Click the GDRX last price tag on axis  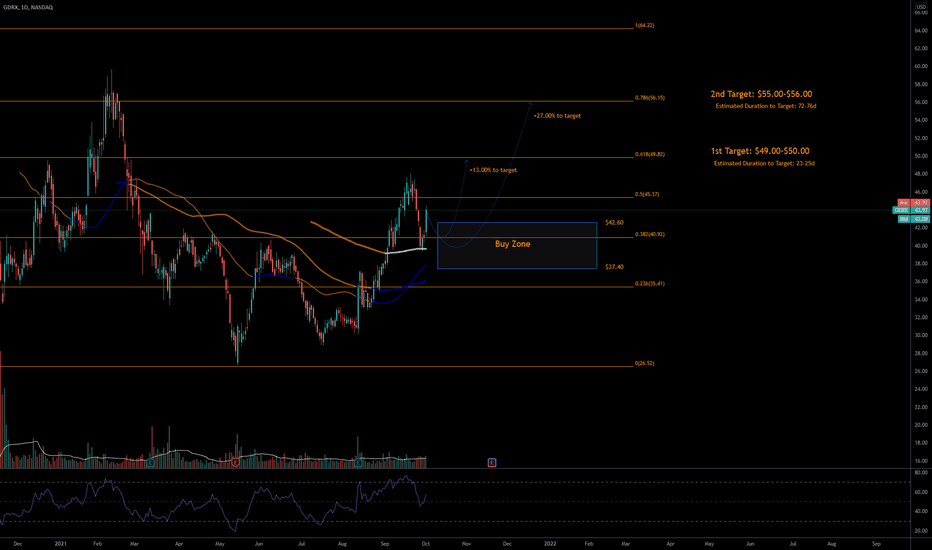(x=912, y=210)
